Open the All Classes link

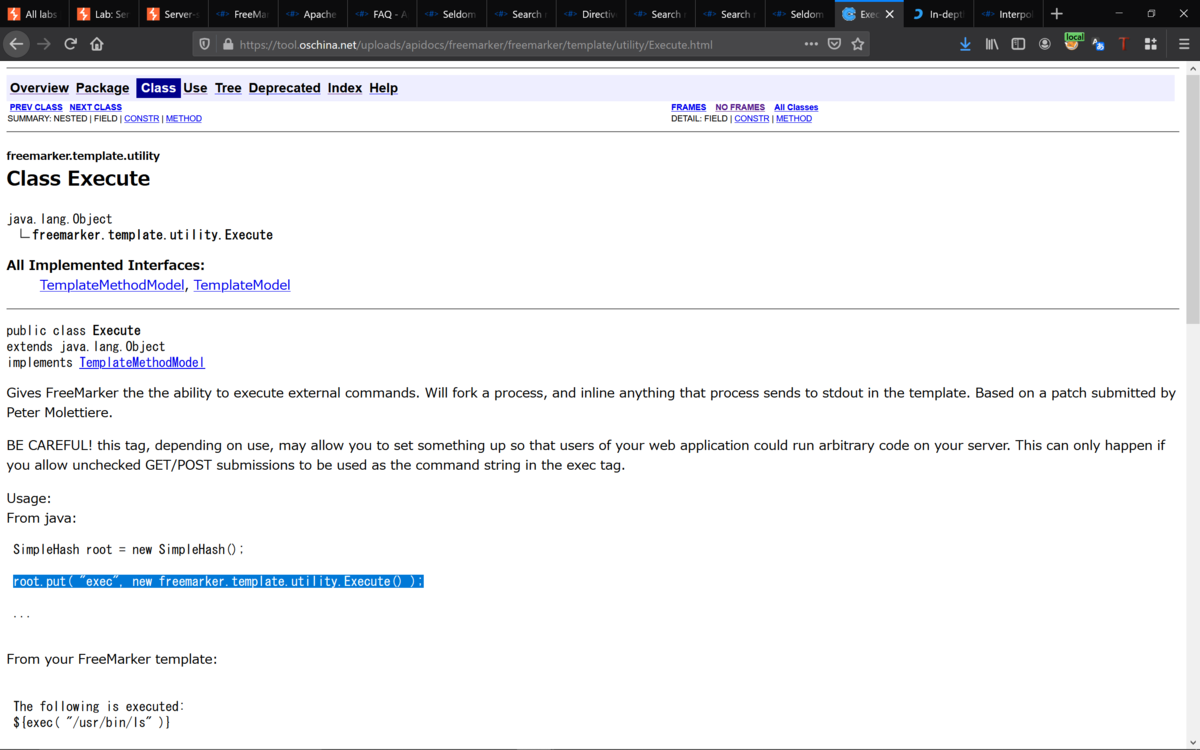[796, 107]
